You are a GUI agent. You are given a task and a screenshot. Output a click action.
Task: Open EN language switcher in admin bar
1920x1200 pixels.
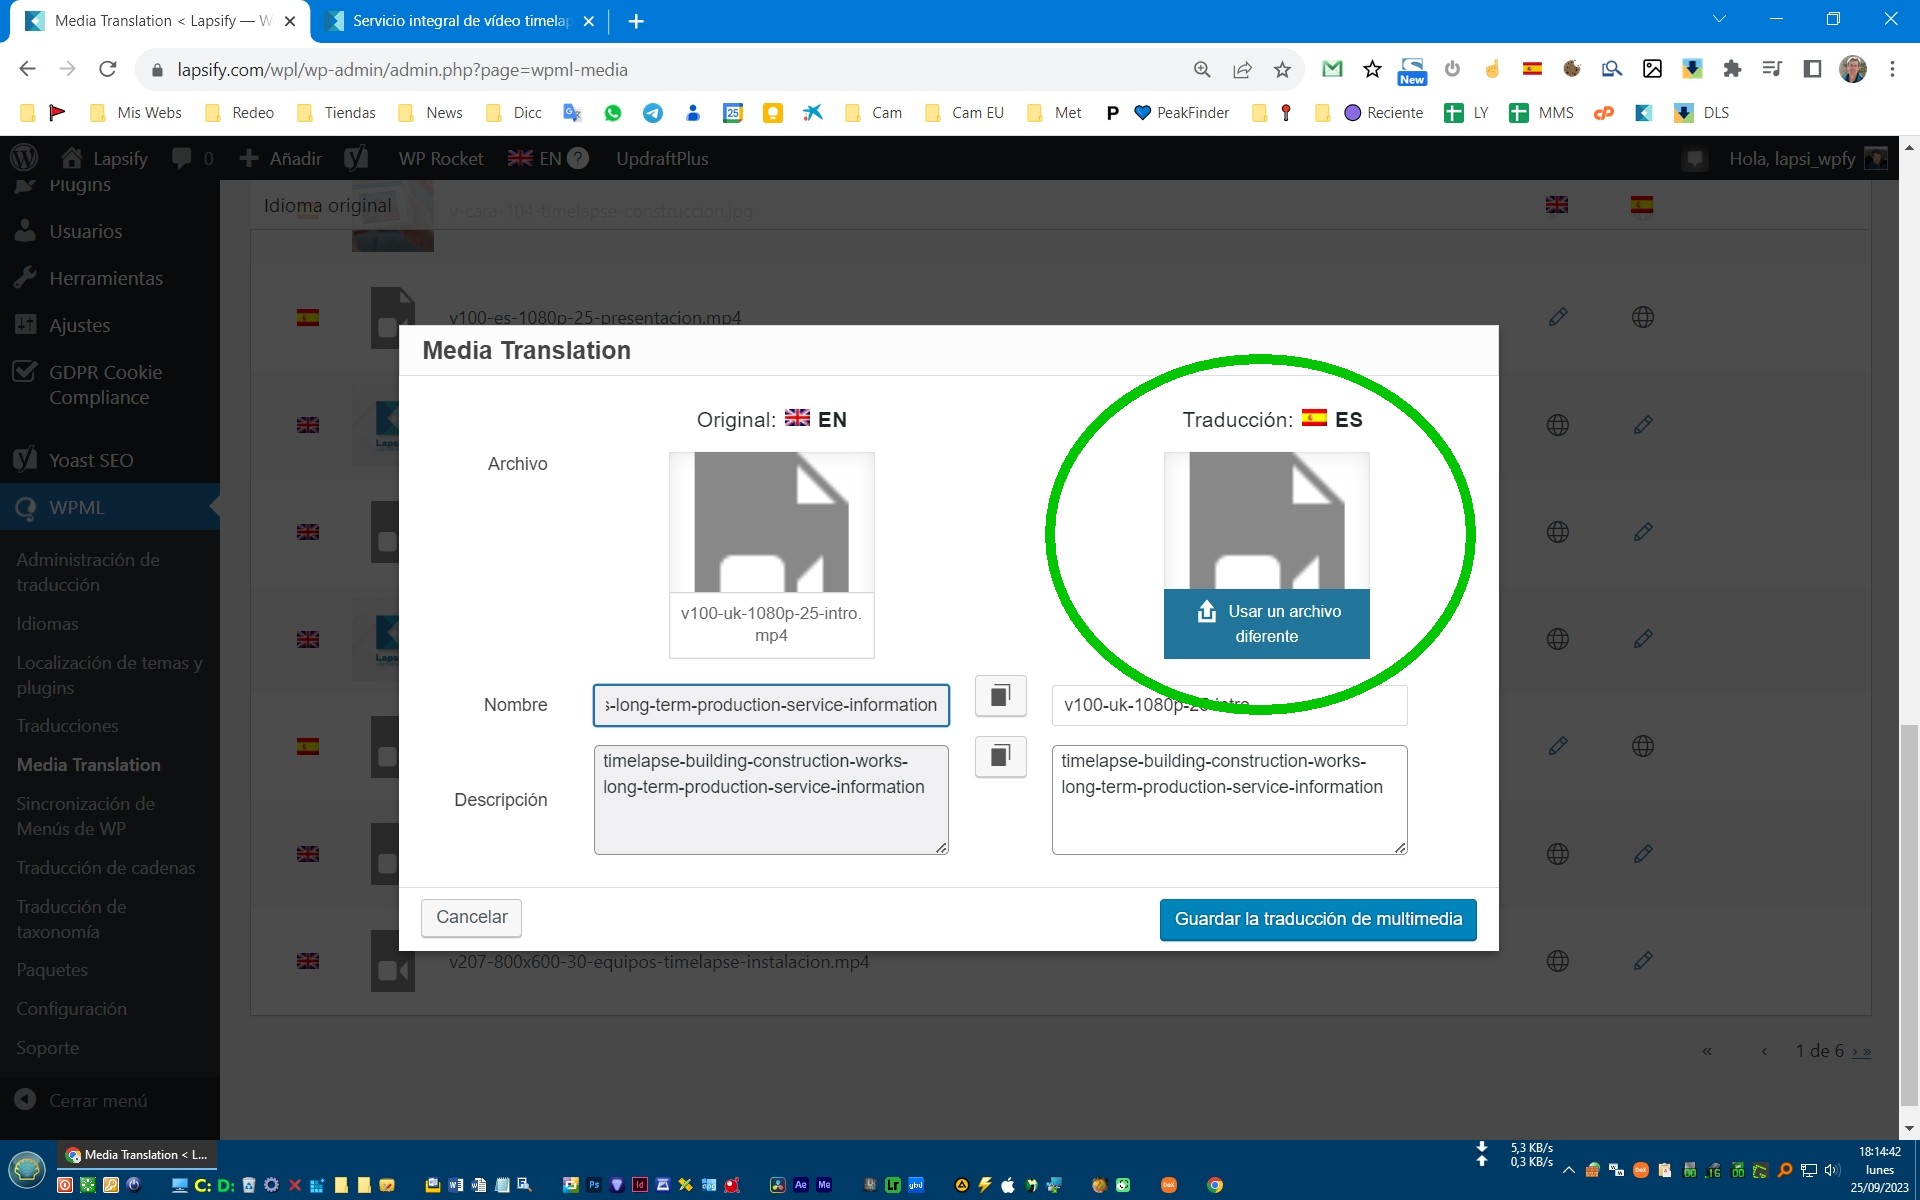pyautogui.click(x=547, y=158)
